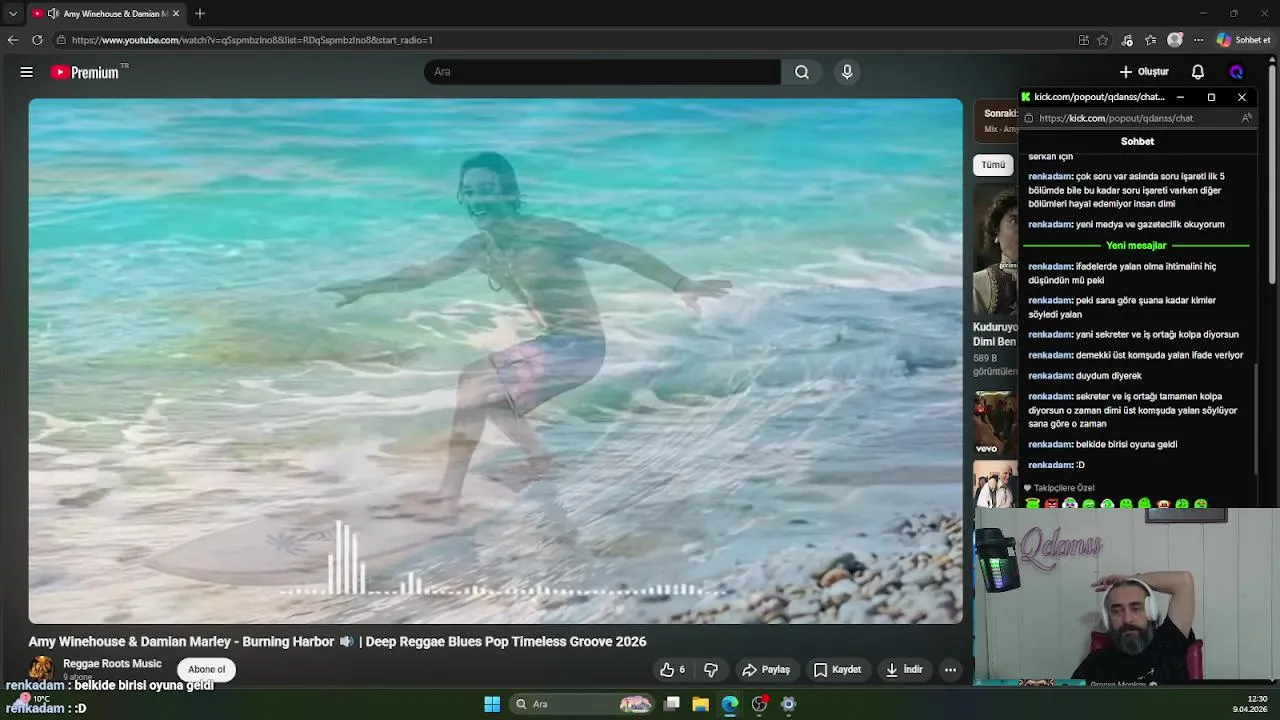Click the Kick popout address bar
The height and width of the screenshot is (720, 1280).
[1130, 118]
